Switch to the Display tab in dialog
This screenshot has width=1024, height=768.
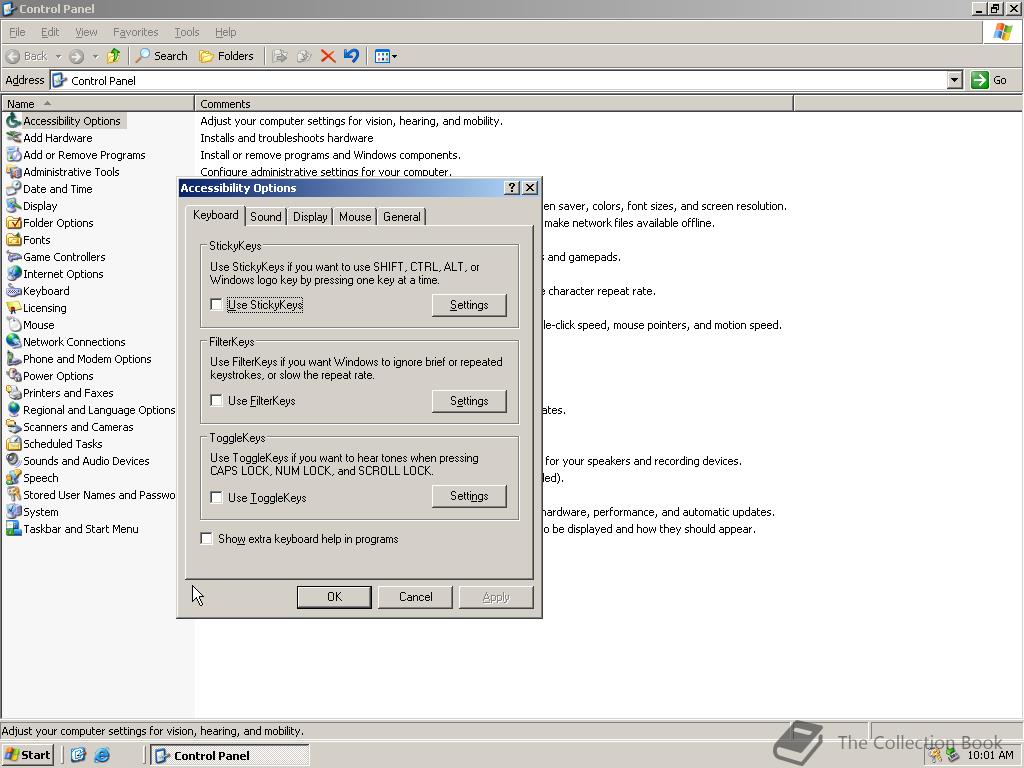click(310, 217)
